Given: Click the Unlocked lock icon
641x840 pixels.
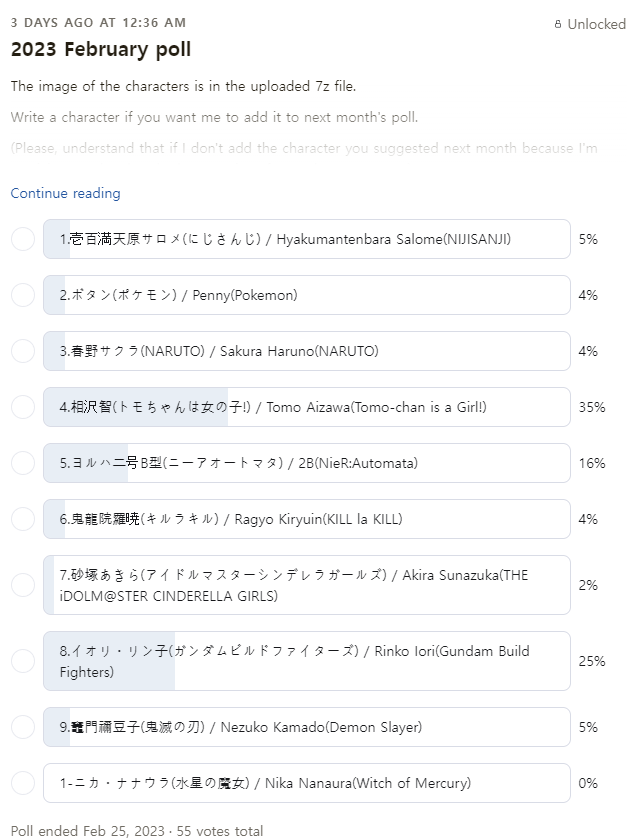Looking at the screenshot, I should coord(558,24).
